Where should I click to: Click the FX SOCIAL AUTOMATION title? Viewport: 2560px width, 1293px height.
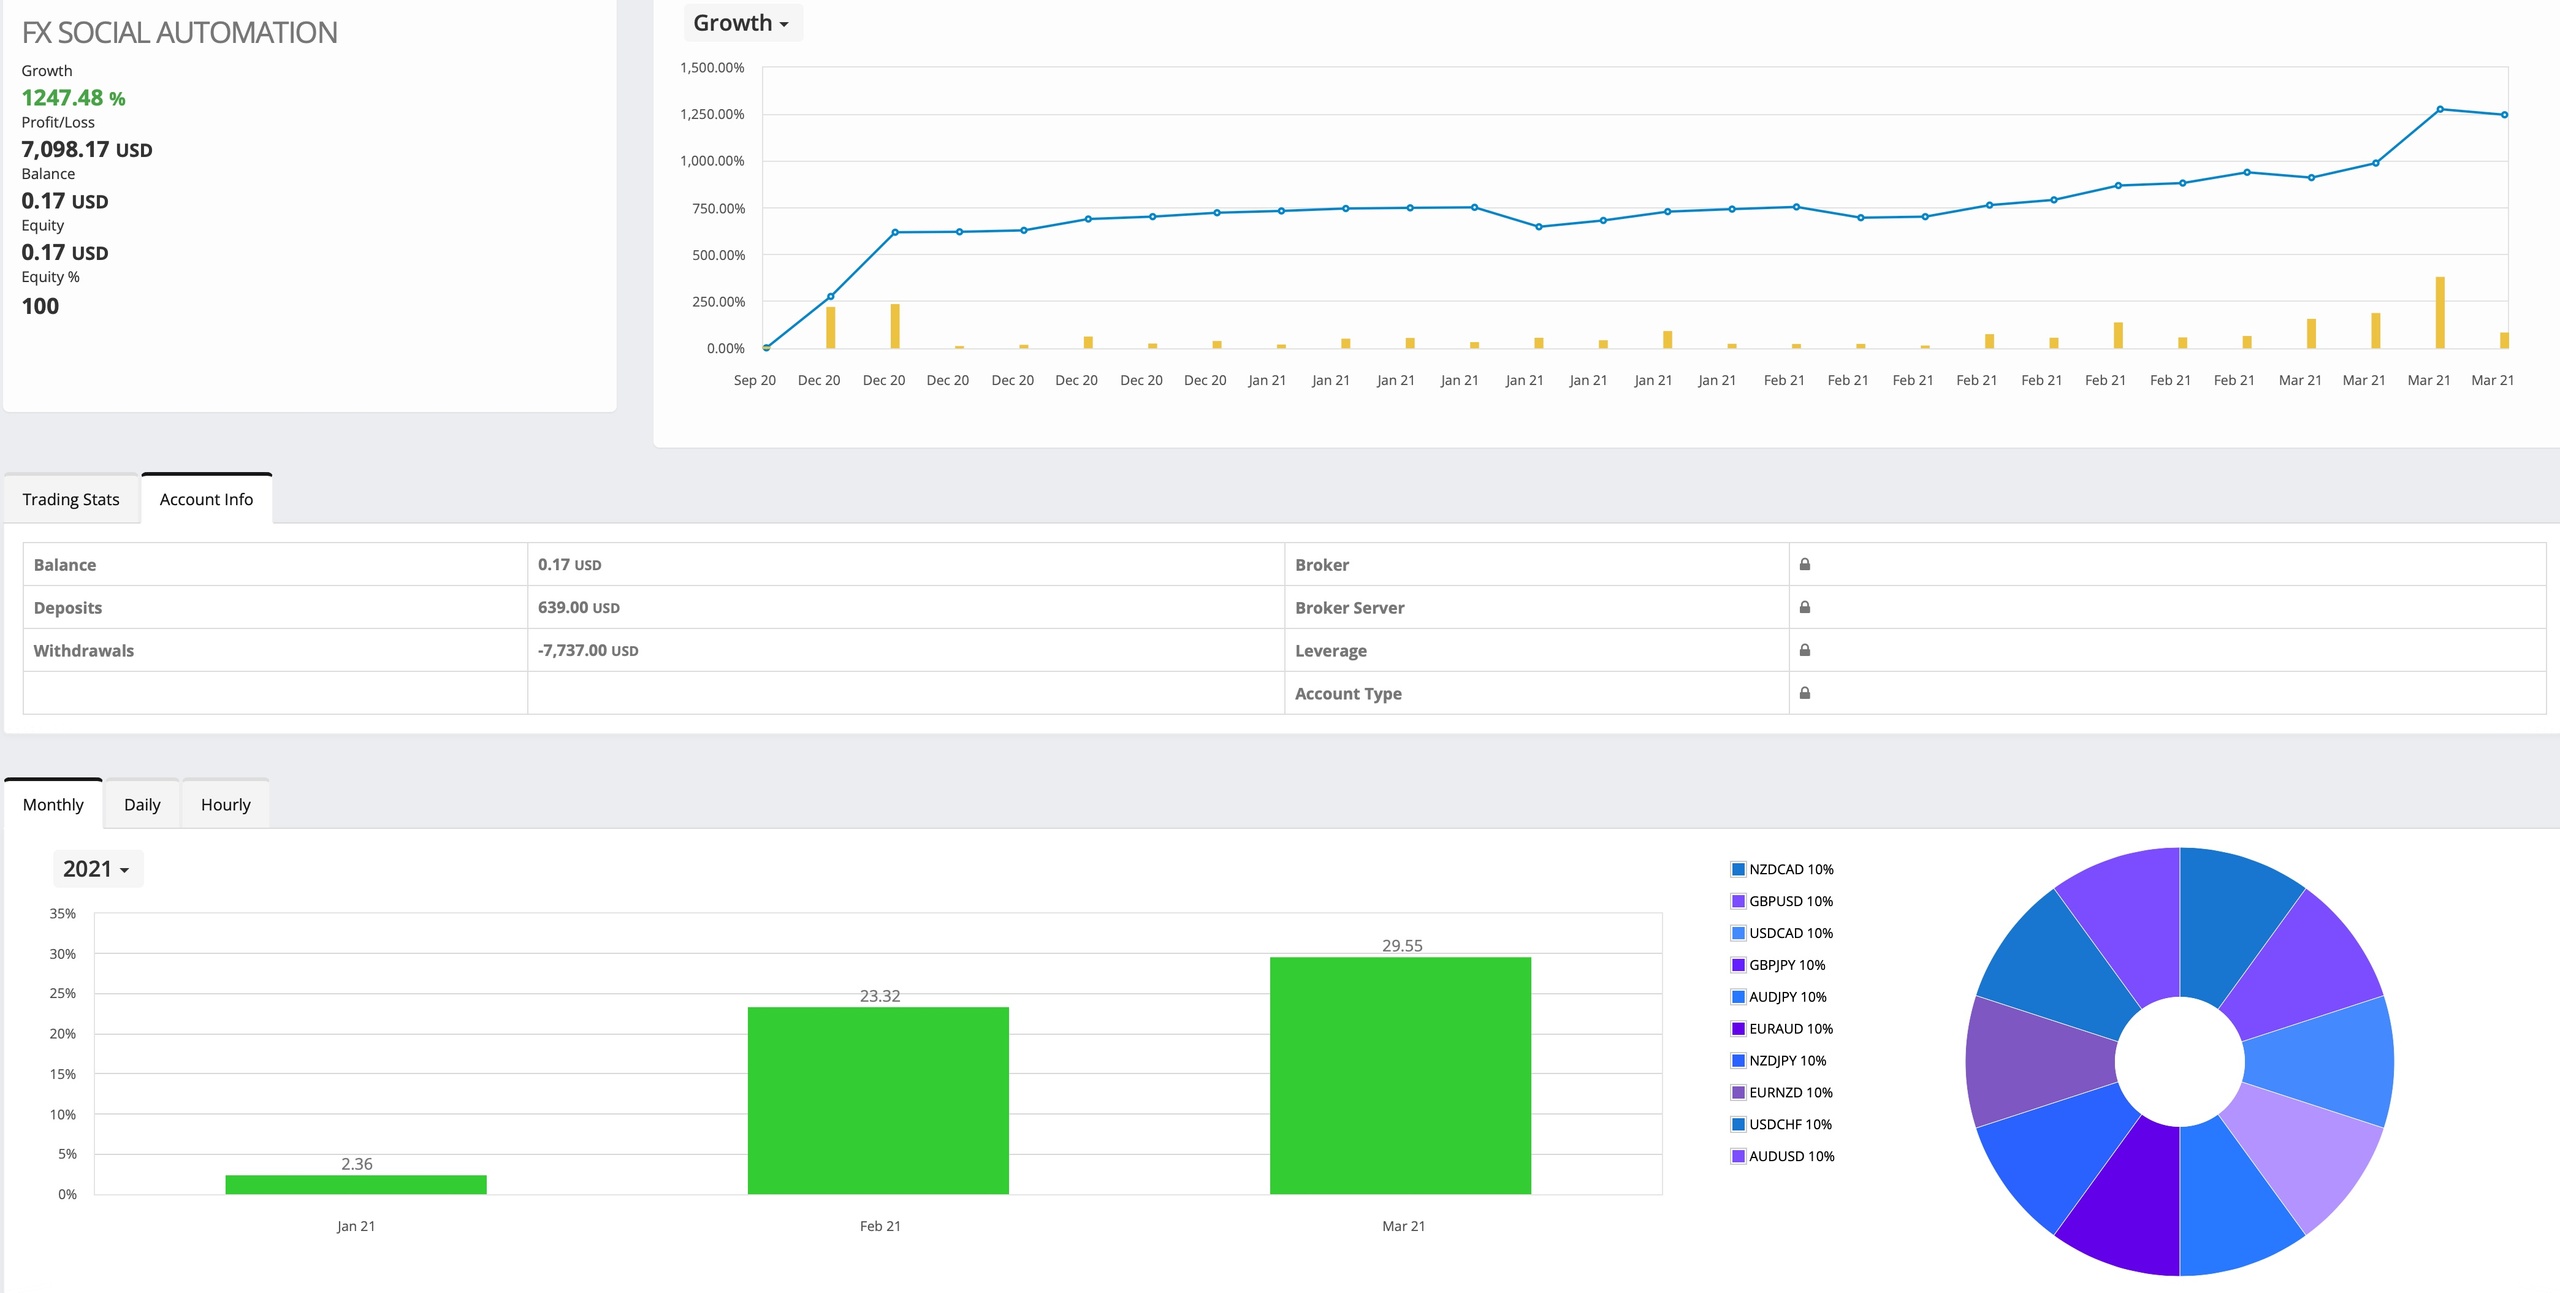point(180,33)
